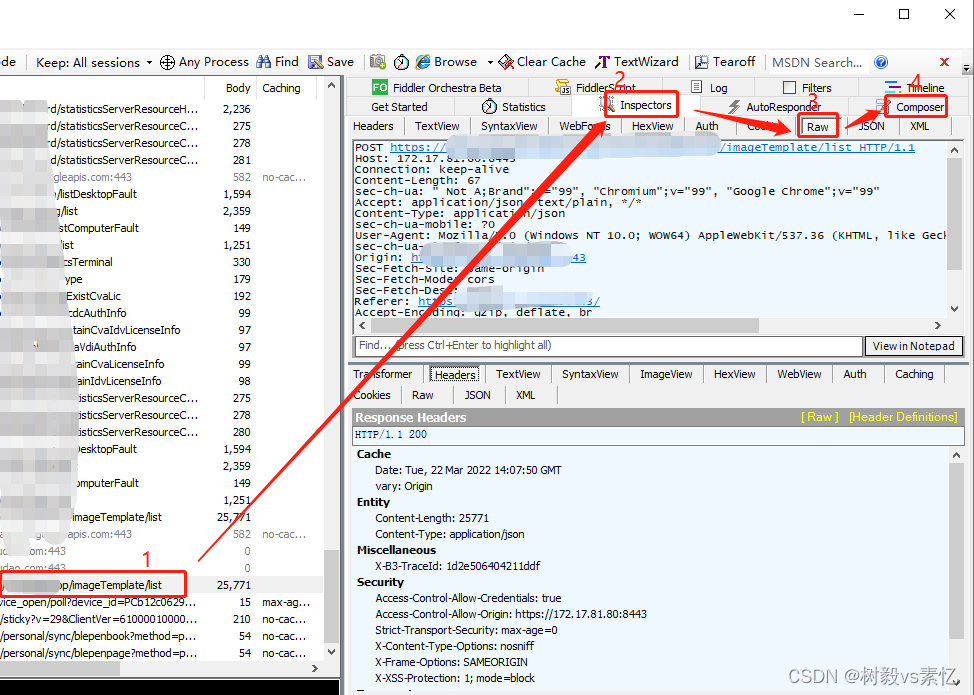
Task: Open the Fiddler Orchestra Beta tab
Action: coord(437,88)
